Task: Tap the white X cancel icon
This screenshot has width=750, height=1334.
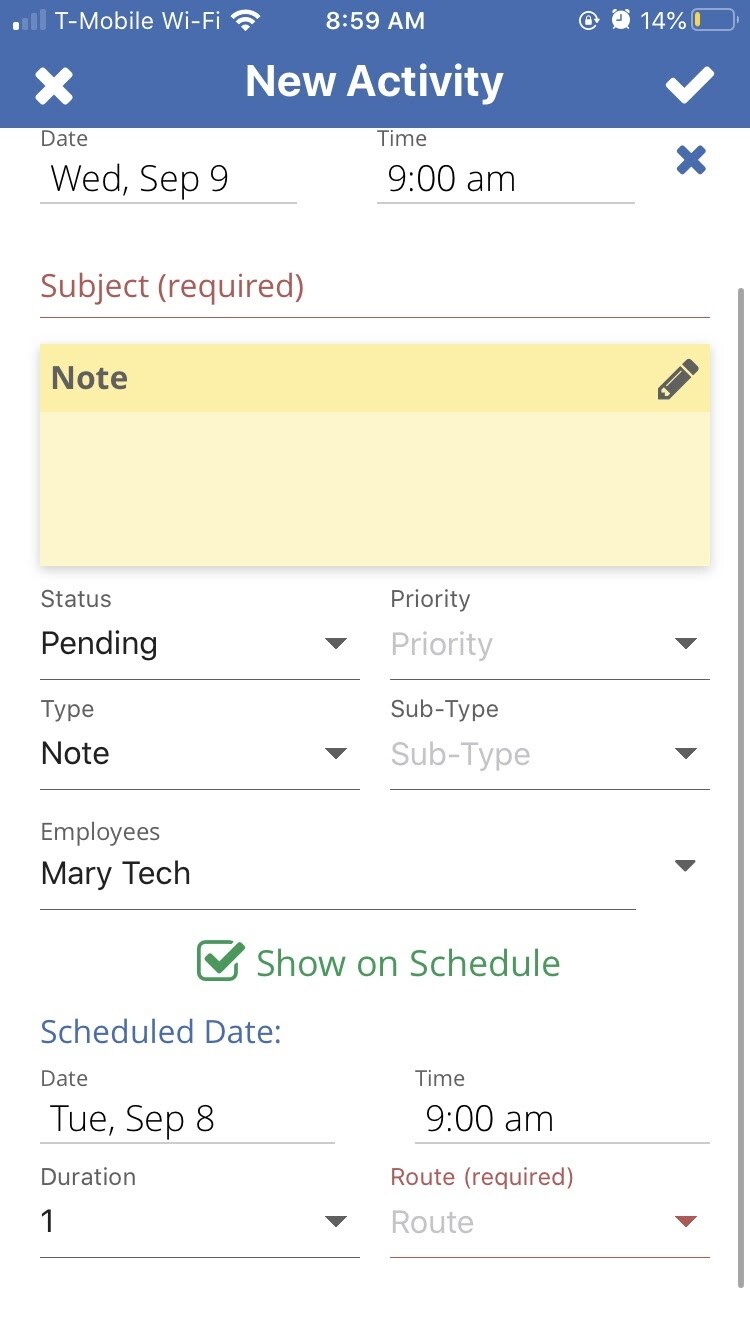Action: click(x=54, y=86)
